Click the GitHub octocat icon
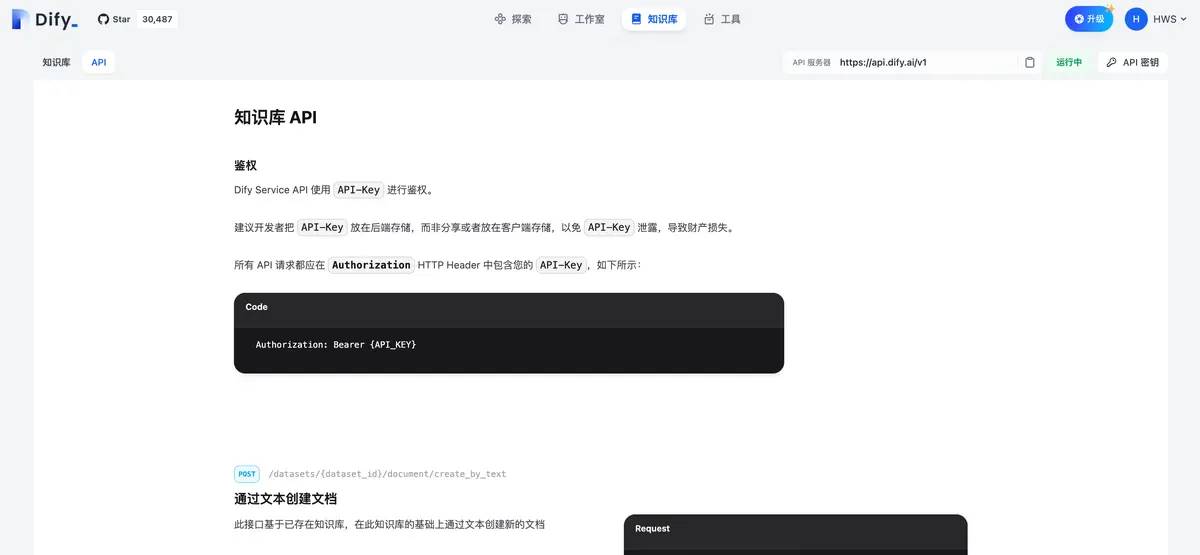The width and height of the screenshot is (1200, 555). coord(103,19)
